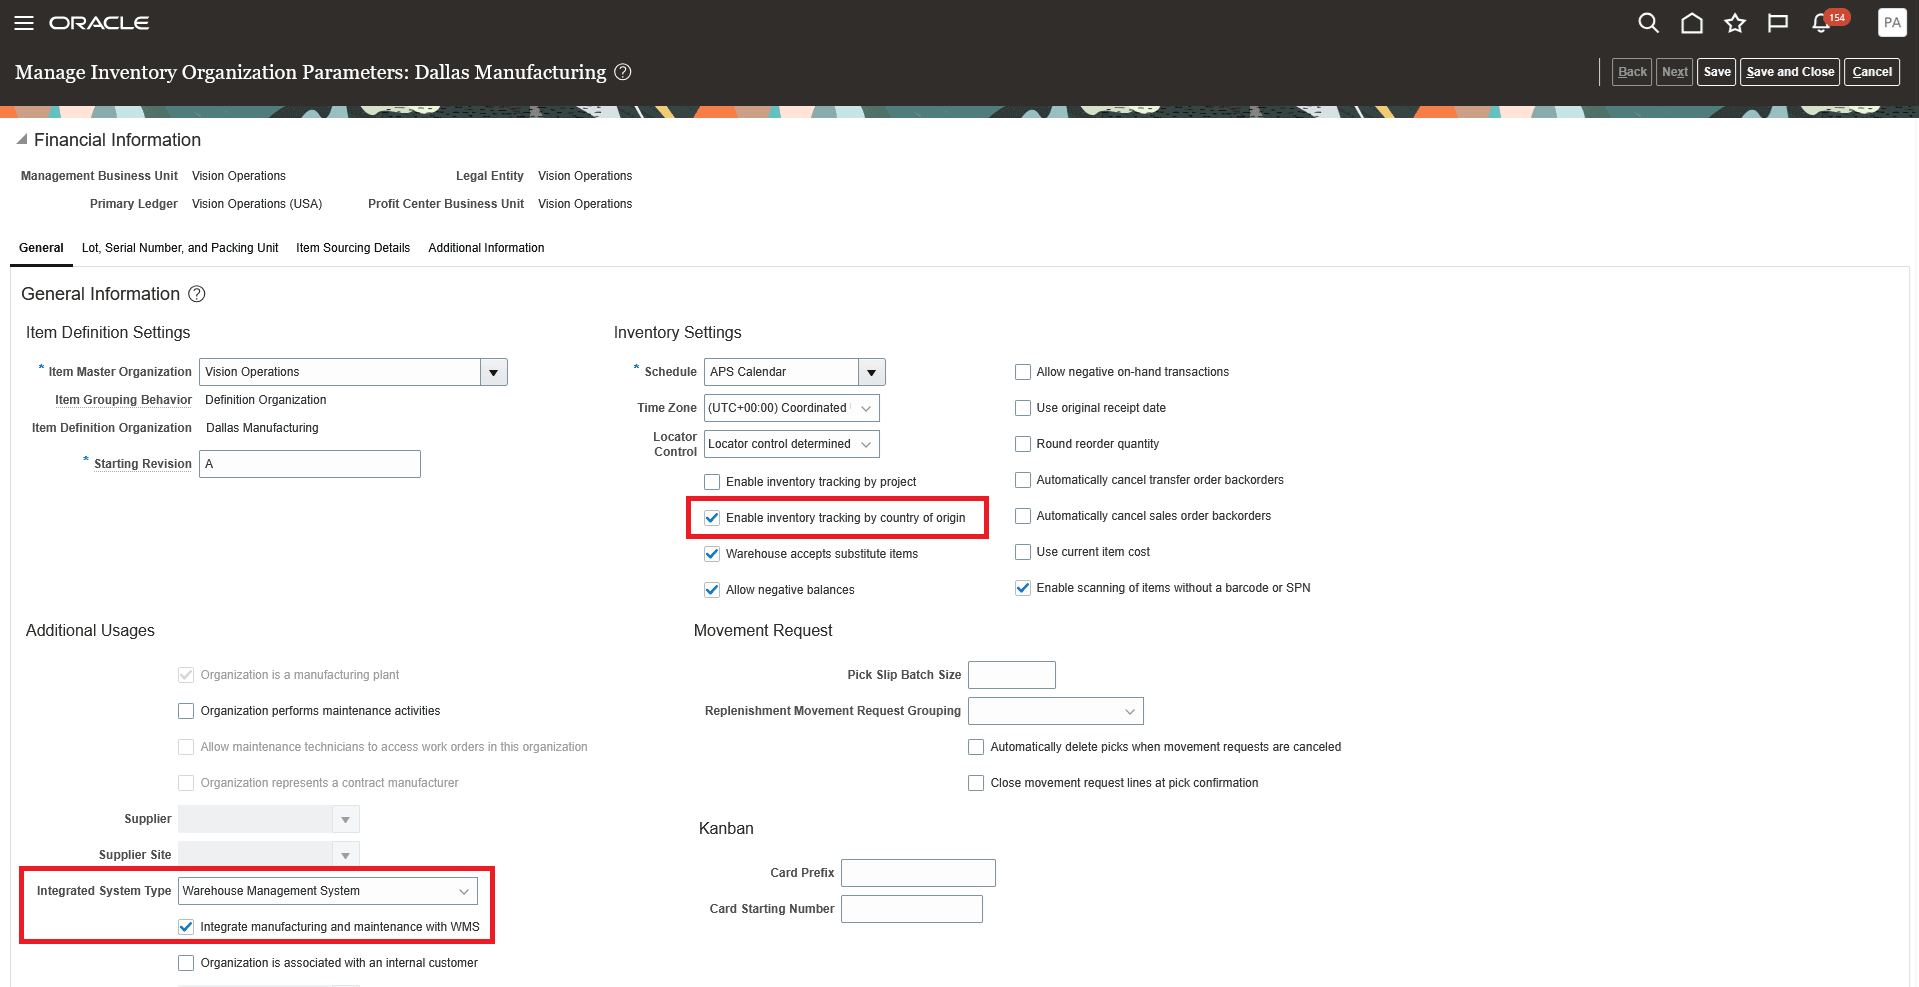Click the Starting Revision label

(142, 464)
